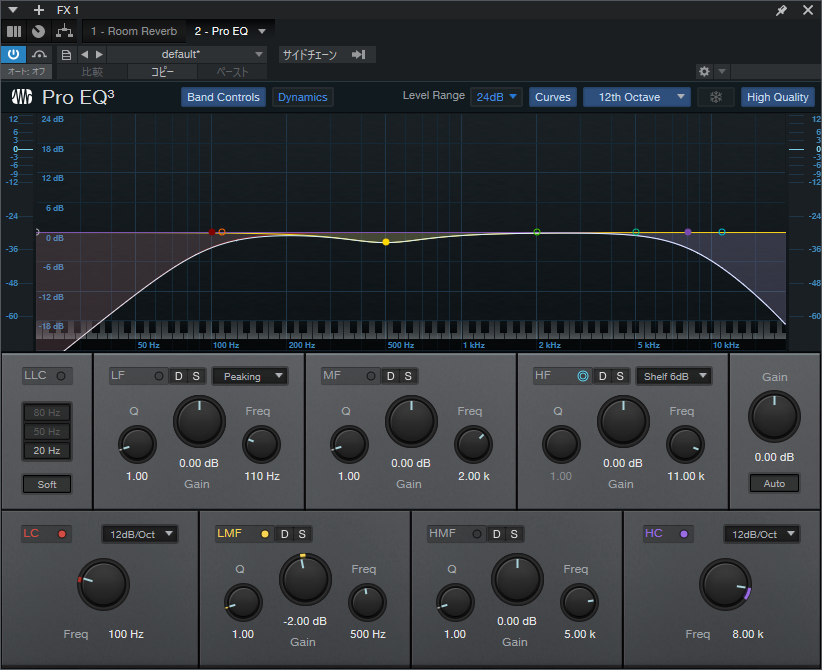Load the next preset arrow
Viewport: 822px width, 670px height.
click(99, 55)
